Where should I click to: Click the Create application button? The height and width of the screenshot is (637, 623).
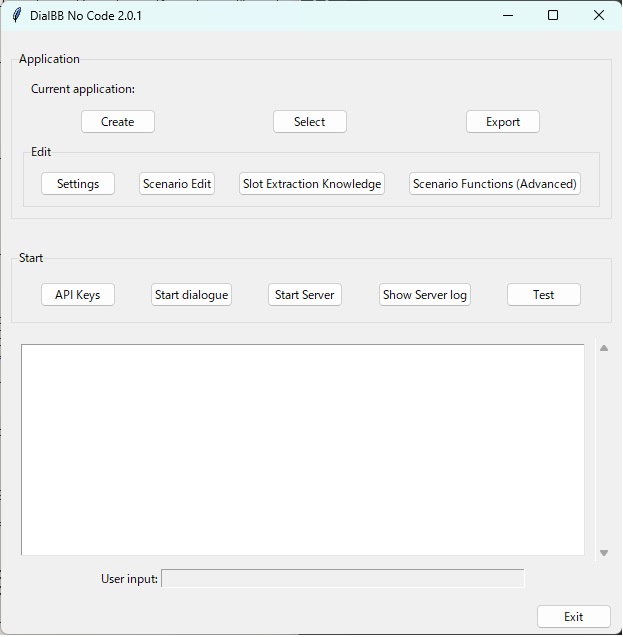tap(118, 121)
